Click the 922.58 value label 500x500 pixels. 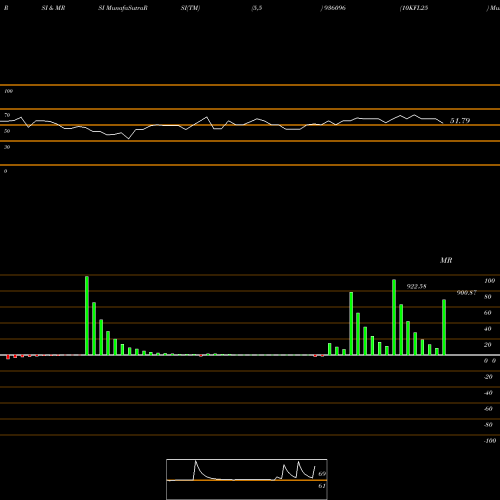click(x=416, y=286)
